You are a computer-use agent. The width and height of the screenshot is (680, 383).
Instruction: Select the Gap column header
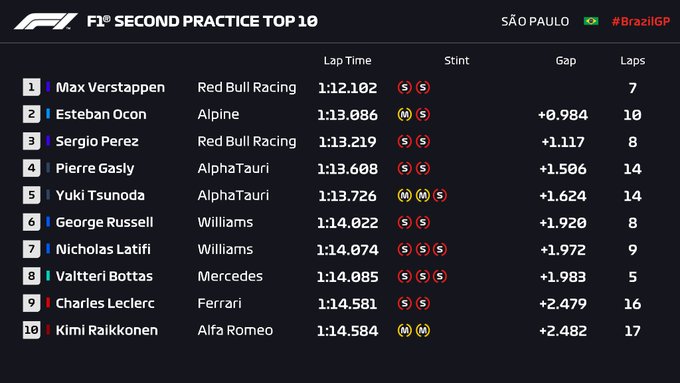566,61
